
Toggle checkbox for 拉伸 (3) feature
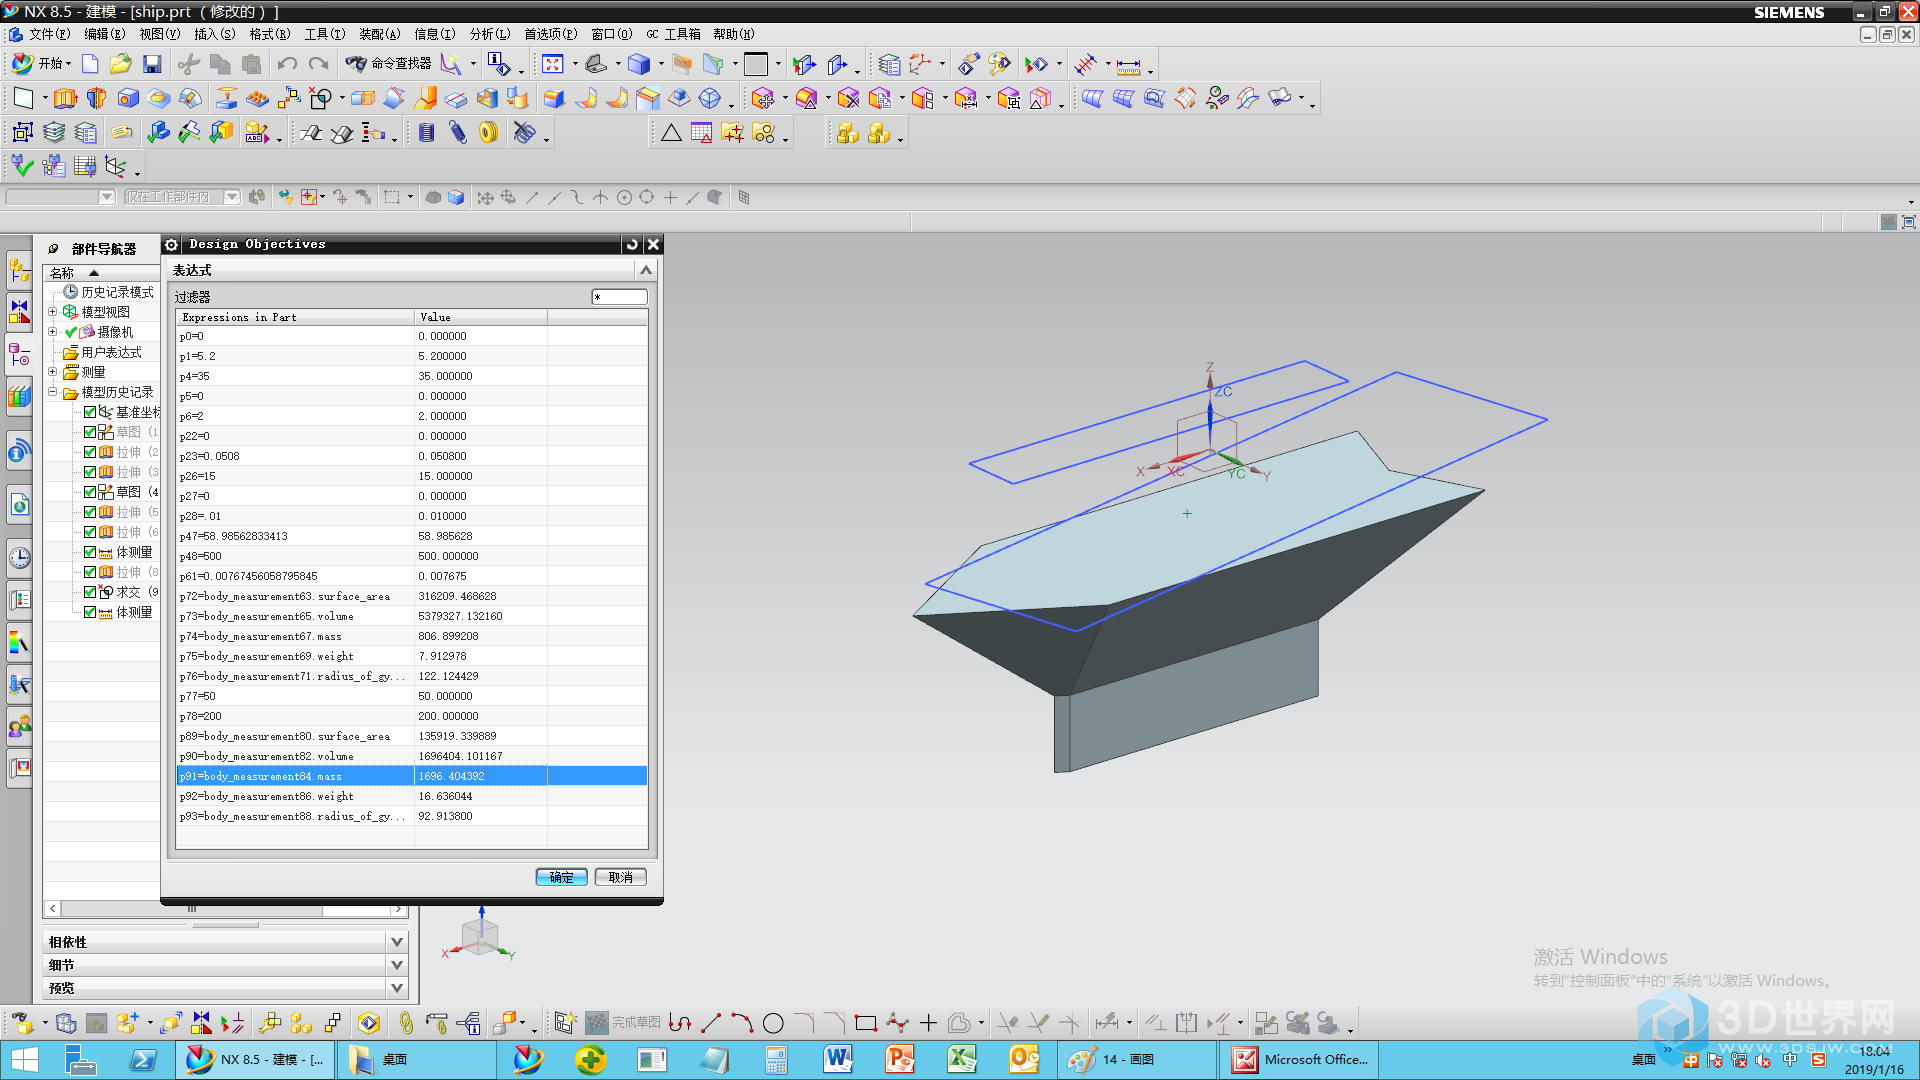coord(90,472)
